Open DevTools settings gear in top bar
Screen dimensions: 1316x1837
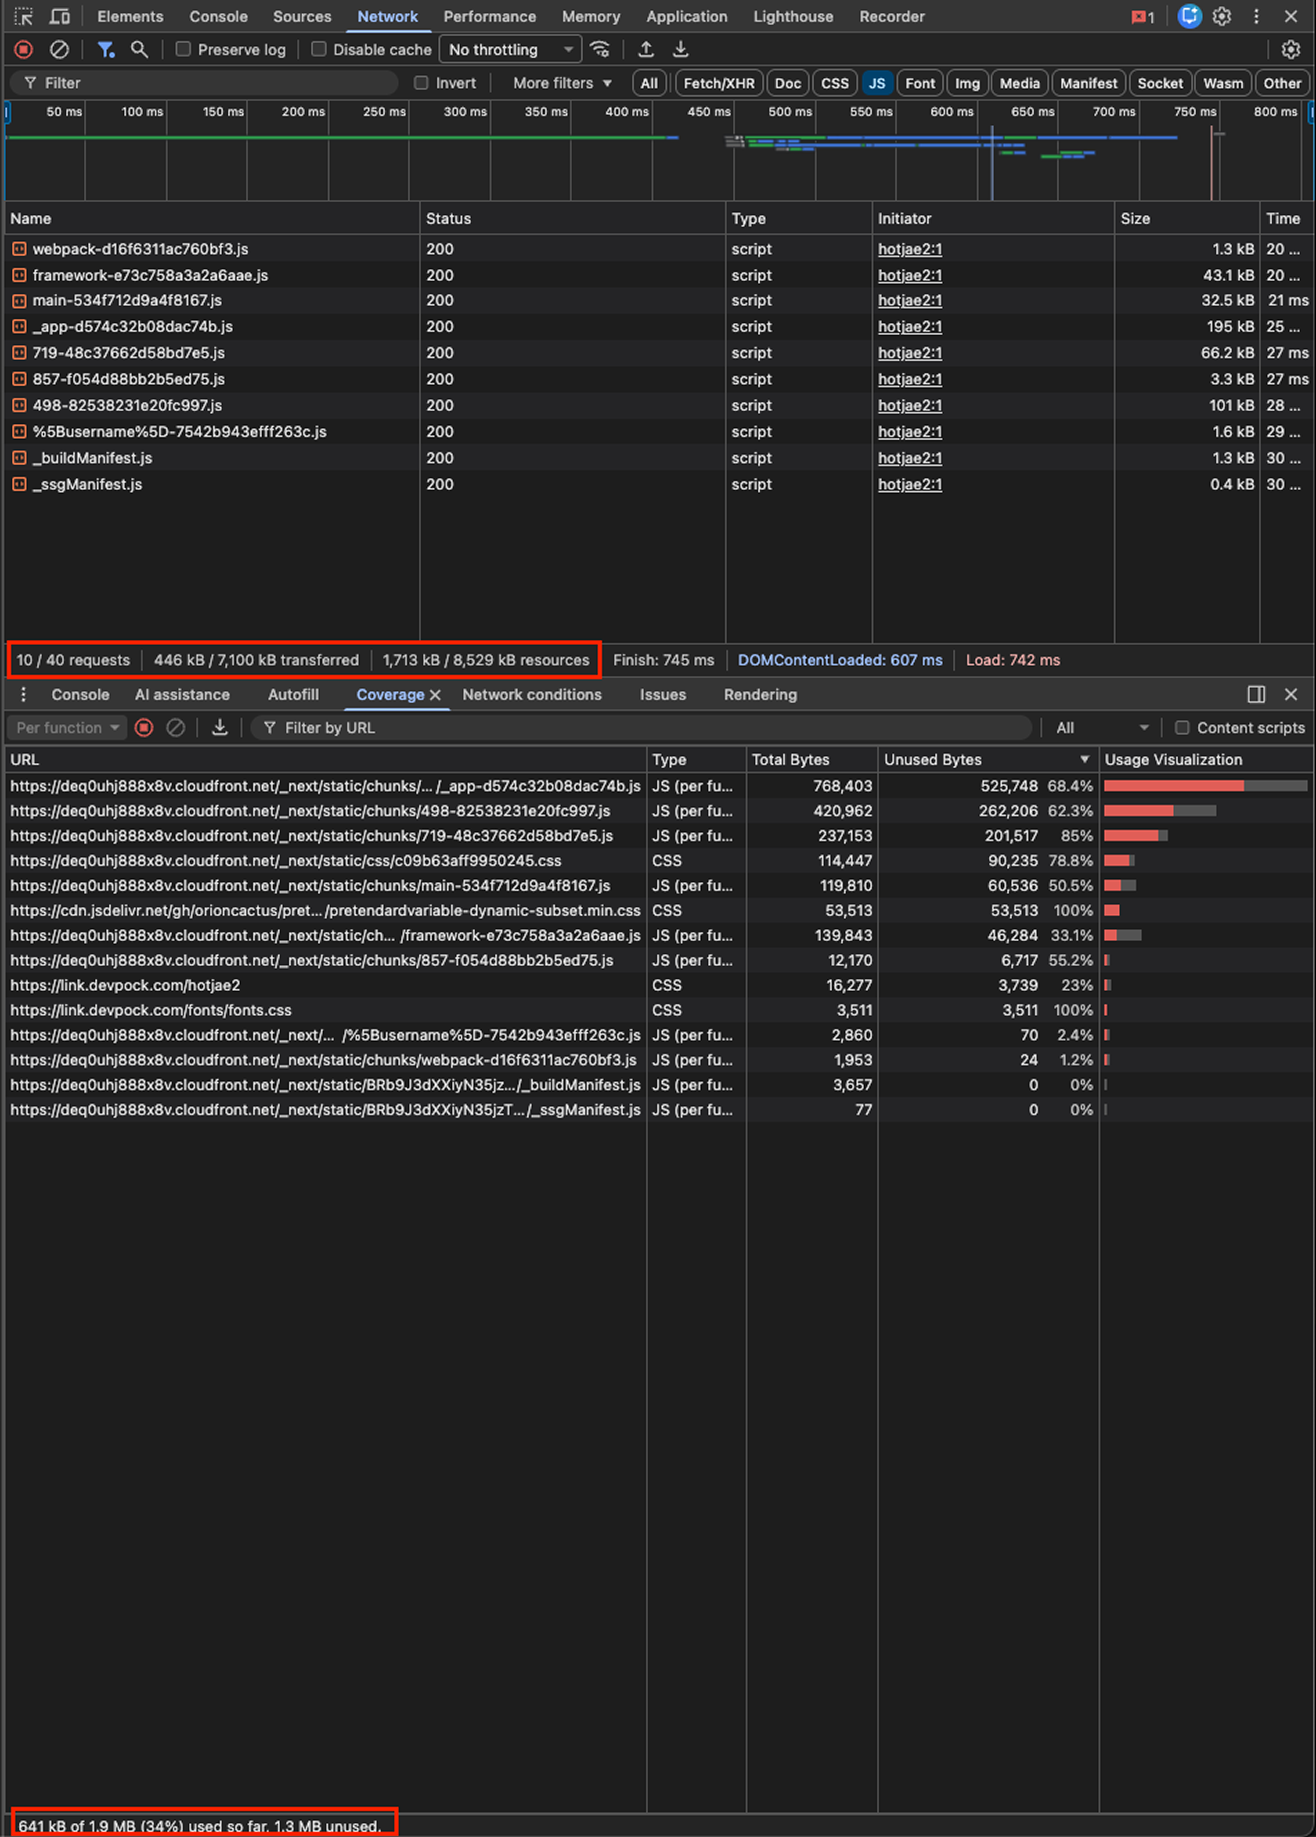click(1222, 17)
